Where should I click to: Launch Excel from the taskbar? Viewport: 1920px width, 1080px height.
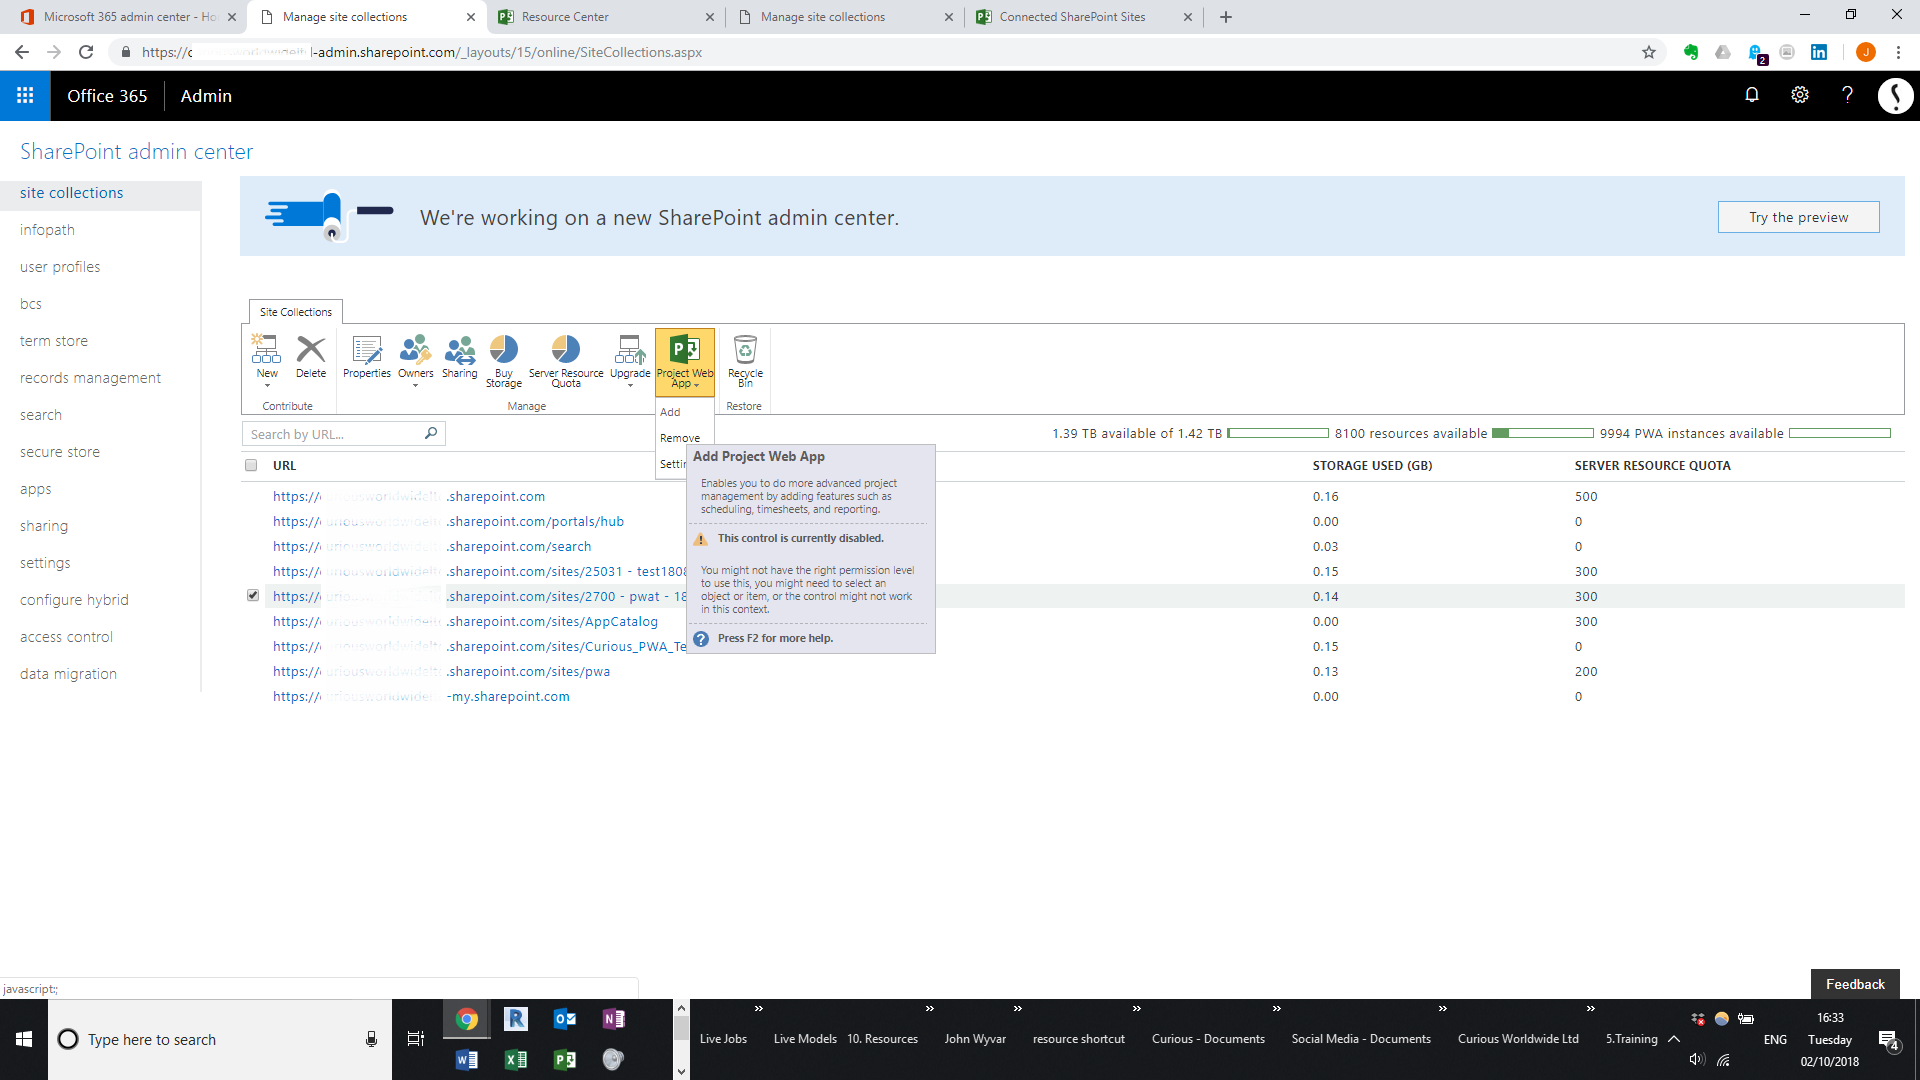[516, 1060]
